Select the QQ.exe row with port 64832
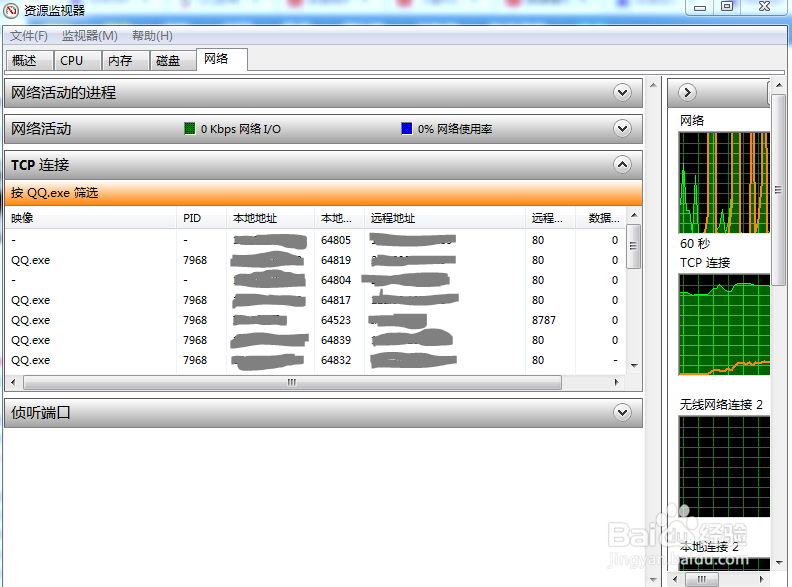792x587 pixels. (x=316, y=360)
